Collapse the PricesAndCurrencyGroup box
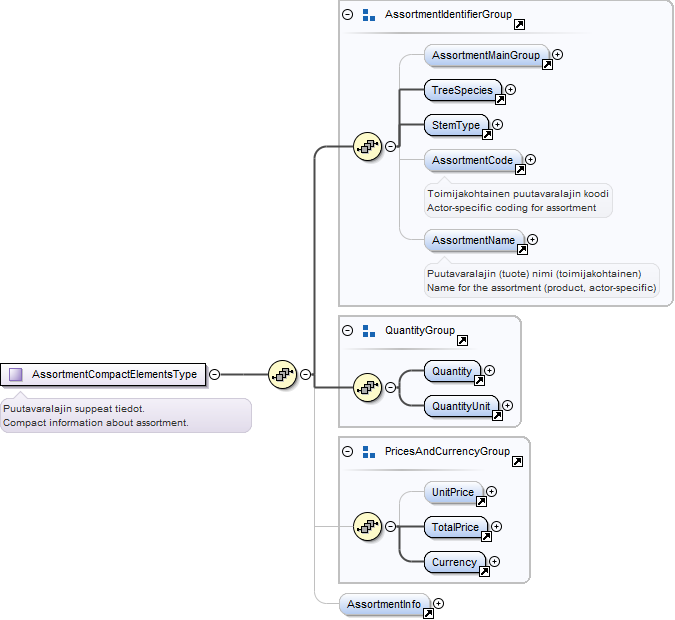Image resolution: width=675 pixels, height=620 pixels. [347, 452]
